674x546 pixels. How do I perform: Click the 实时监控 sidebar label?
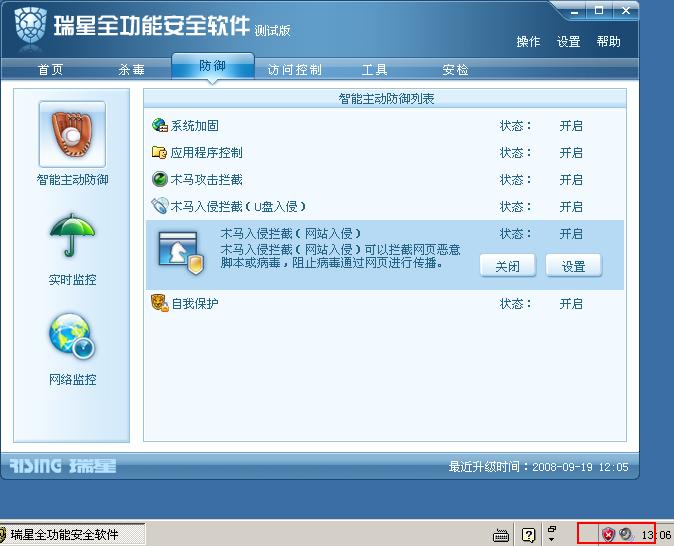(72, 280)
